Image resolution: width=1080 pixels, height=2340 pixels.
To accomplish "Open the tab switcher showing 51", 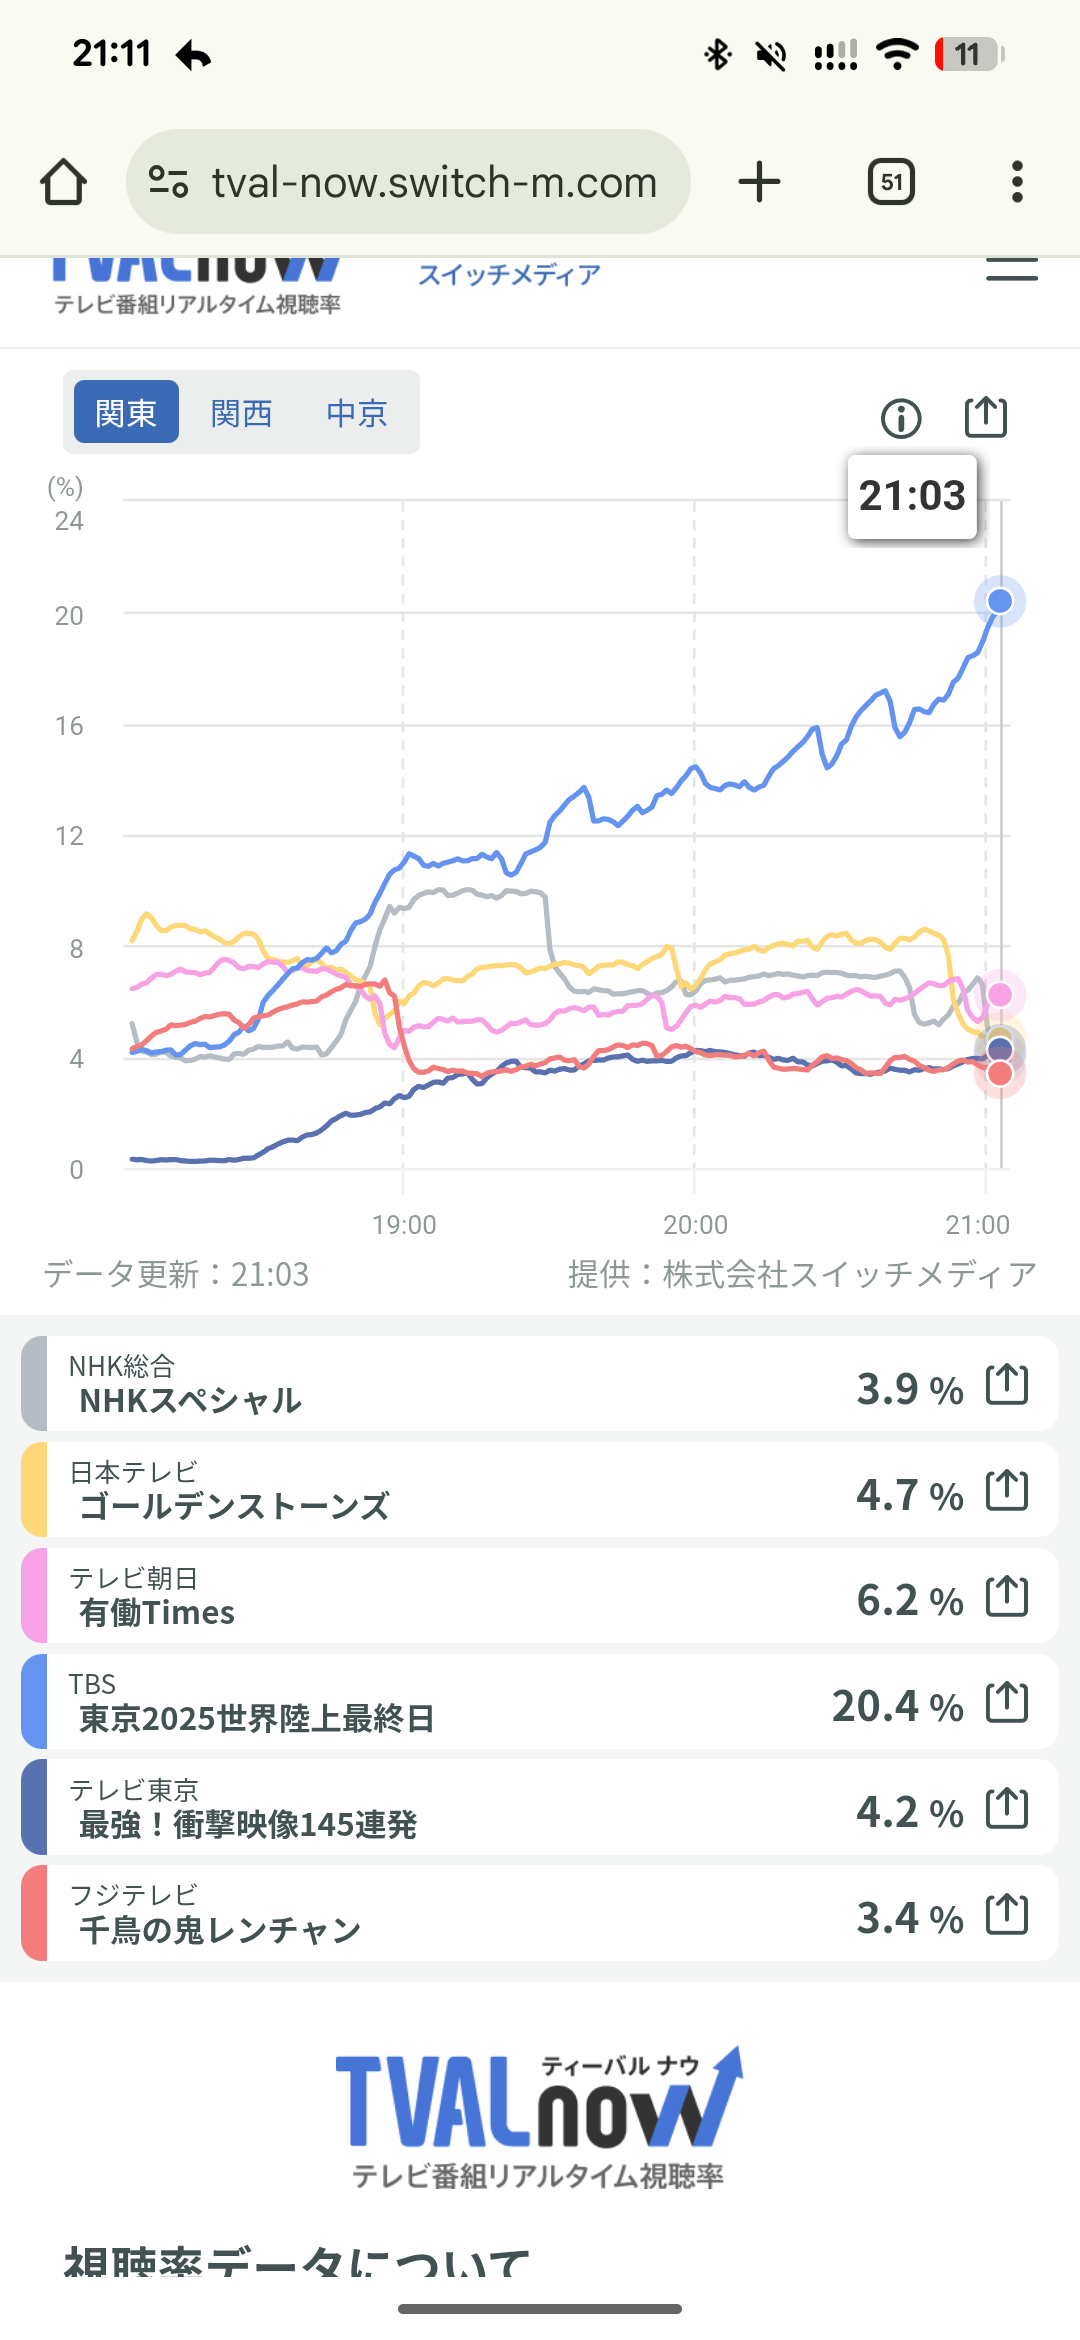I will tap(891, 182).
